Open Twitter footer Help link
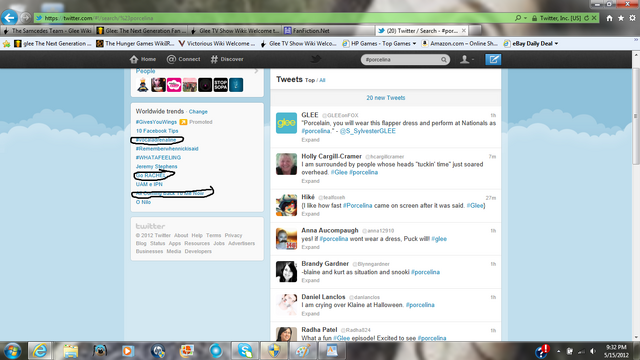Image resolution: width=640 pixels, height=360 pixels. pos(197,236)
